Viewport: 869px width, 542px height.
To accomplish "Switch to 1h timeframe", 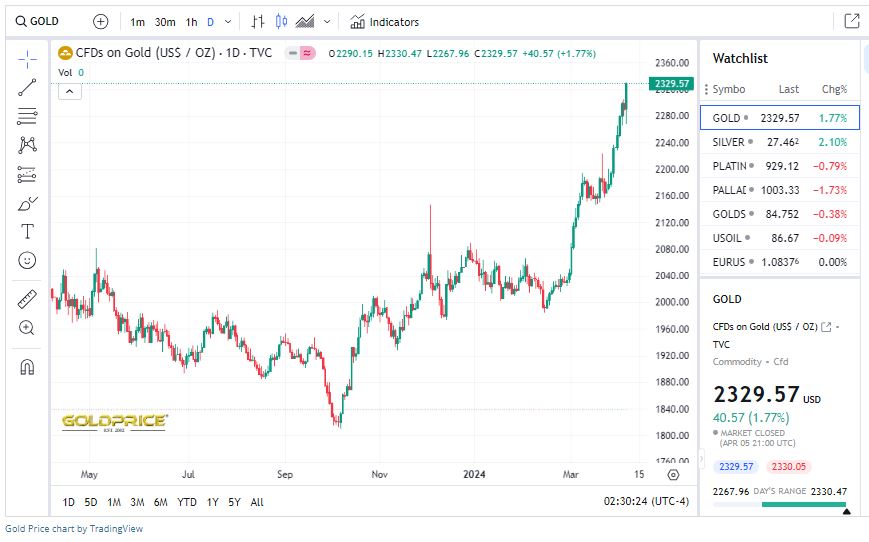I will click(x=191, y=22).
